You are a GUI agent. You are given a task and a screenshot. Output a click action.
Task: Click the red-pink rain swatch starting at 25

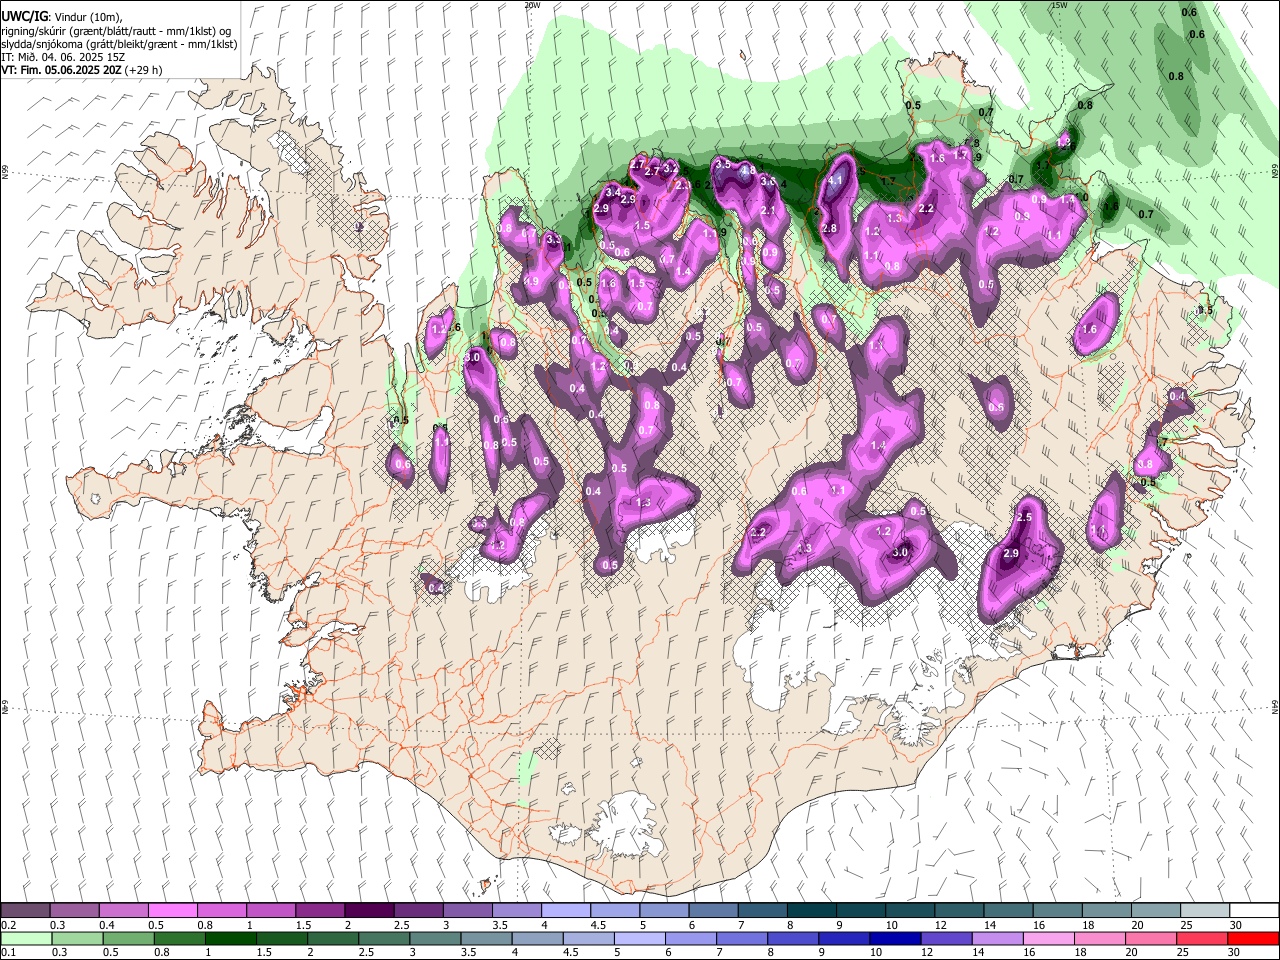coord(1203,938)
